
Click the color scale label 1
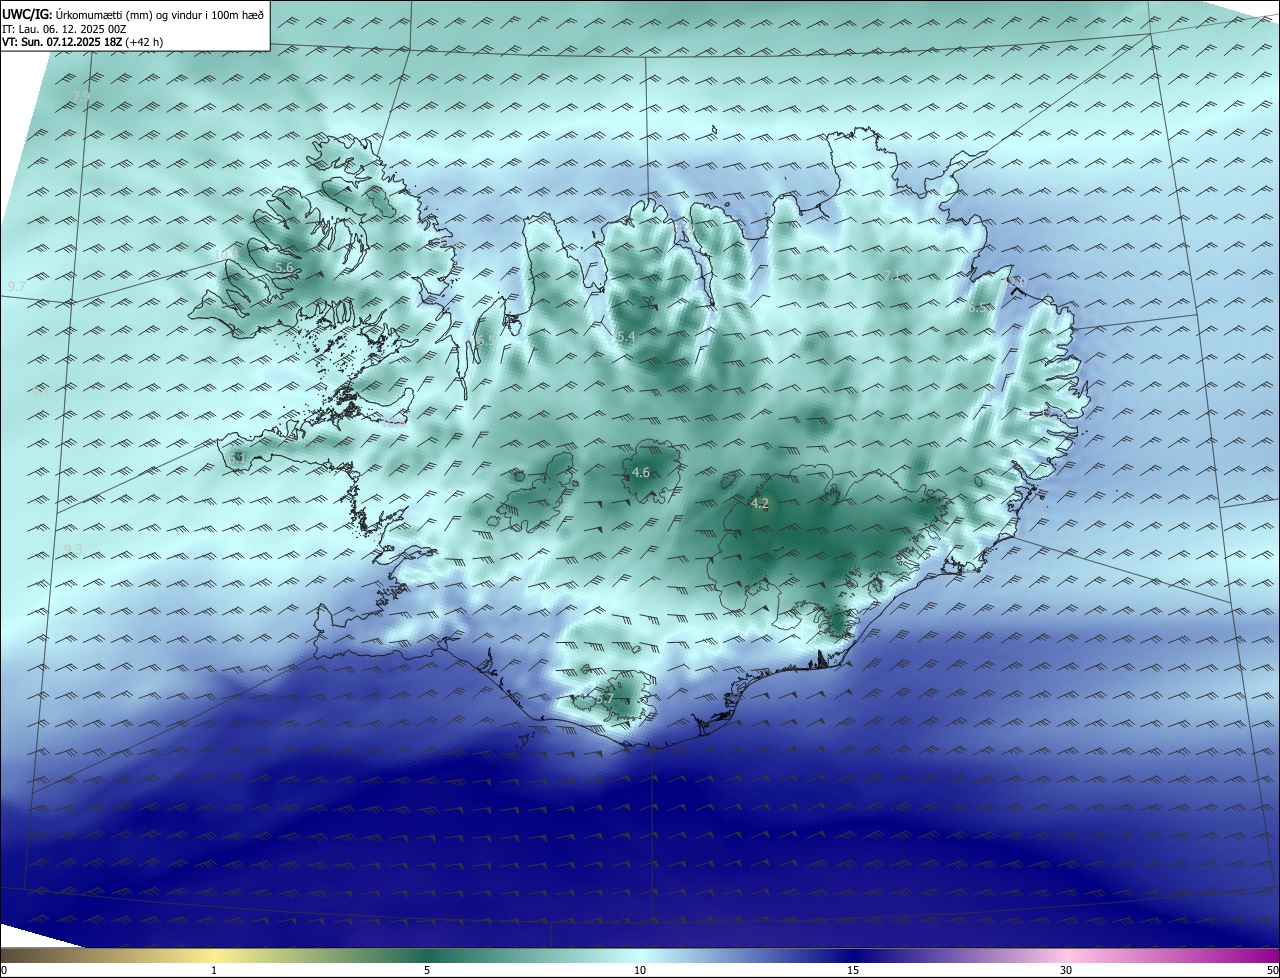tap(214, 970)
